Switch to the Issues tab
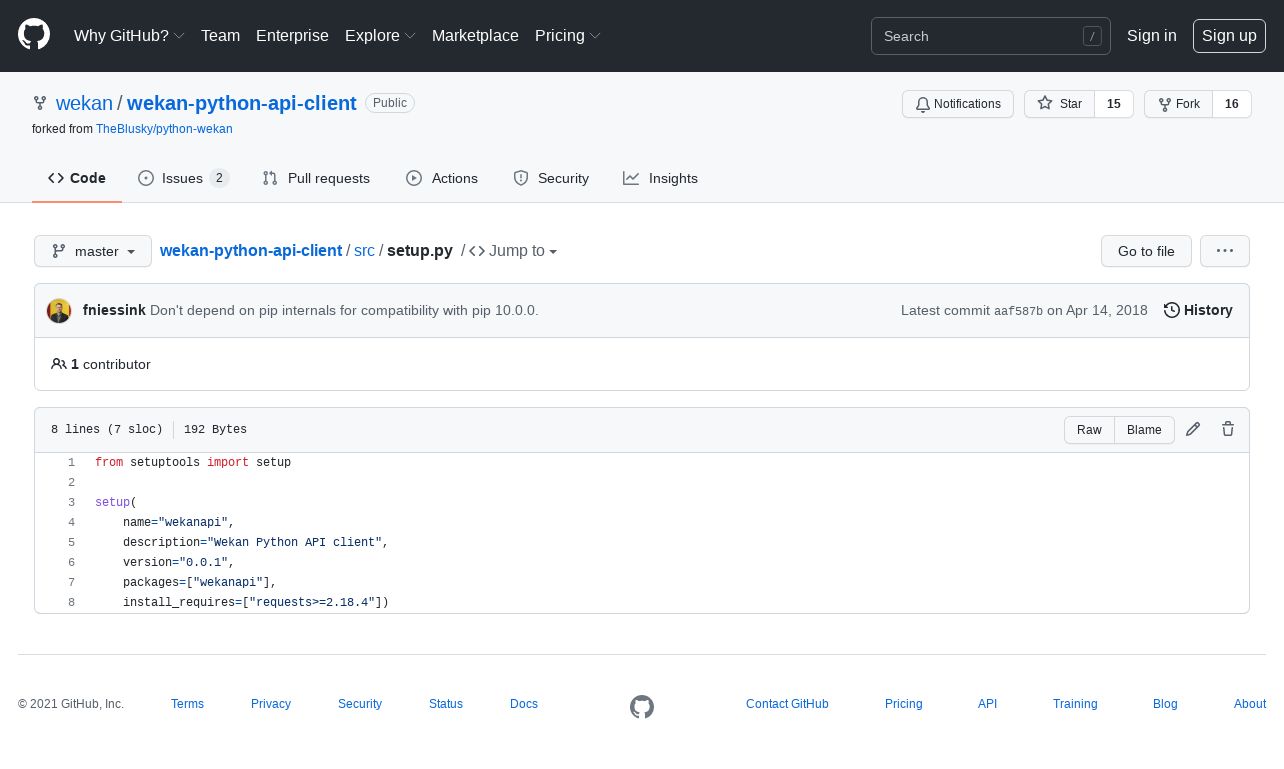This screenshot has width=1284, height=769. click(x=184, y=178)
